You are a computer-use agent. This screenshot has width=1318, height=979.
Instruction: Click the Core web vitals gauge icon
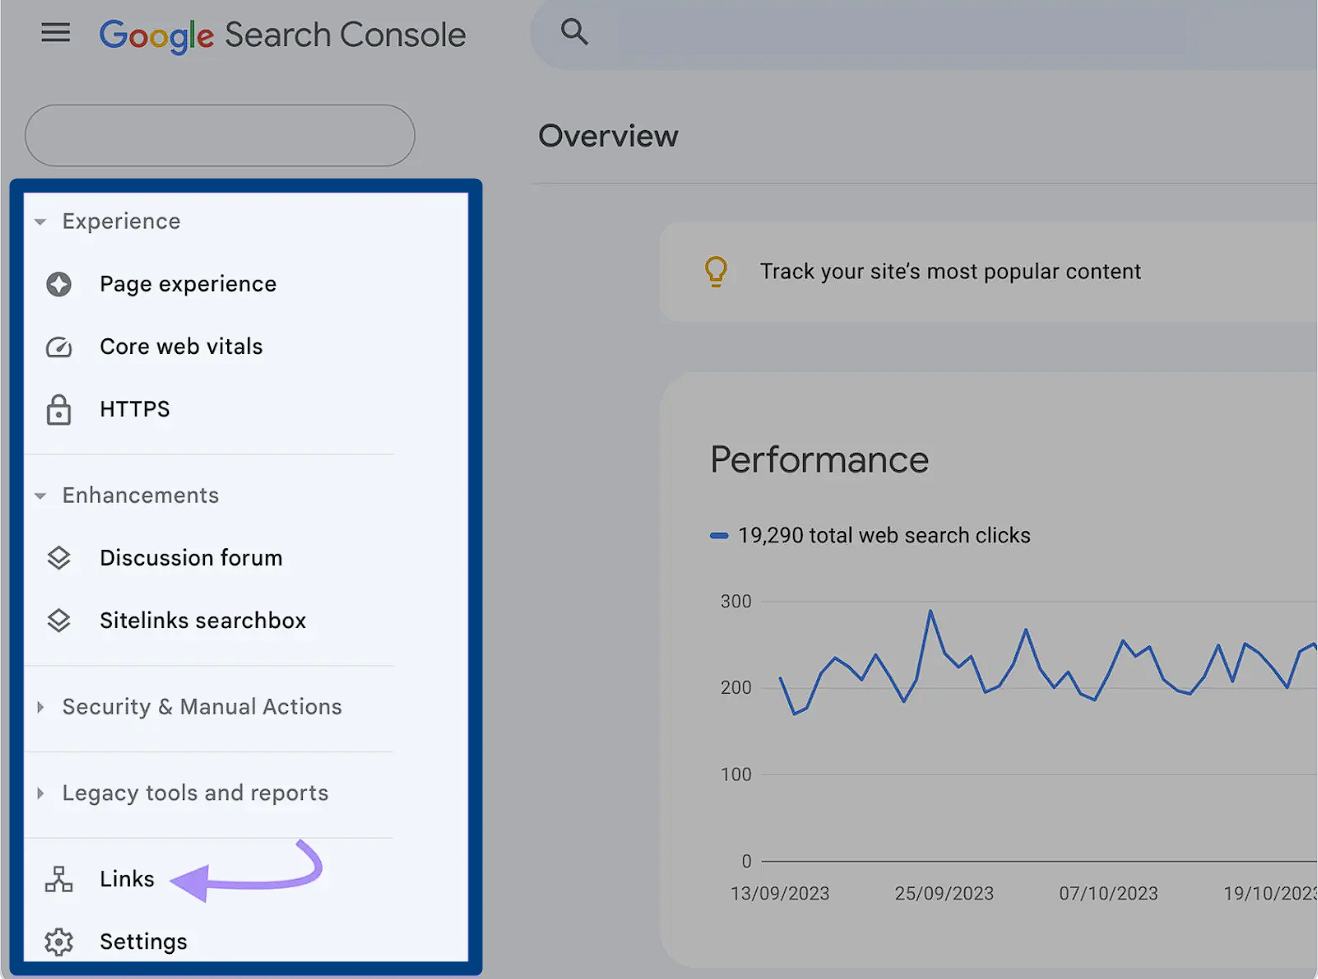59,347
